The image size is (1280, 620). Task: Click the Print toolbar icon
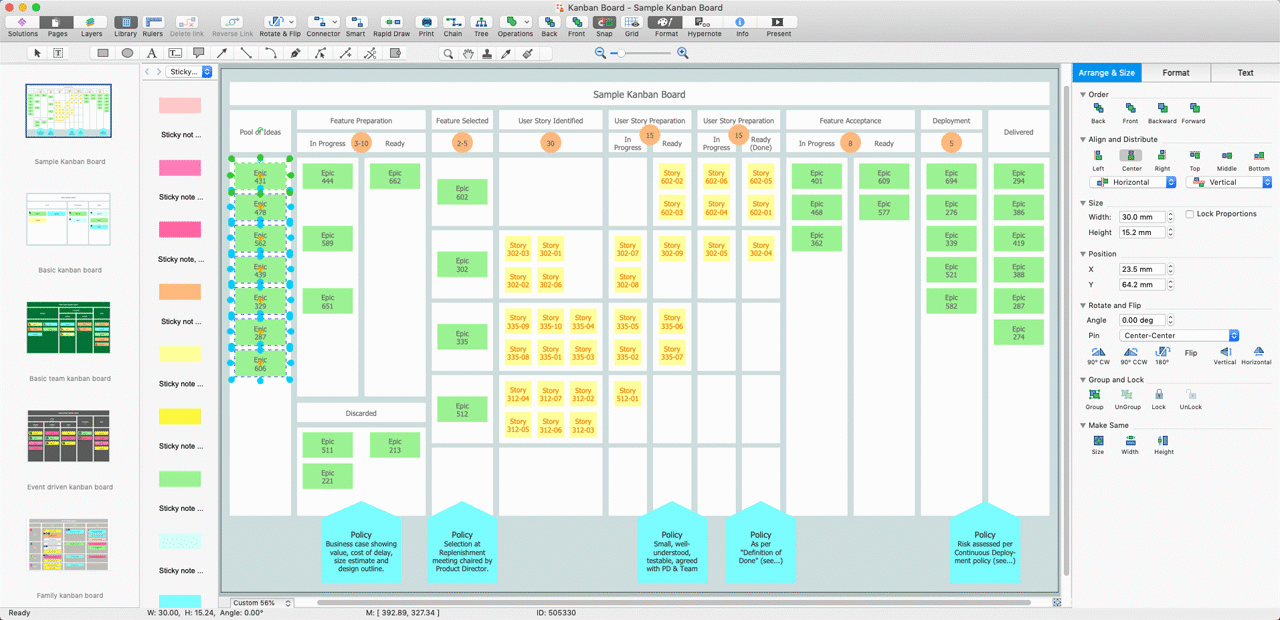(x=427, y=21)
